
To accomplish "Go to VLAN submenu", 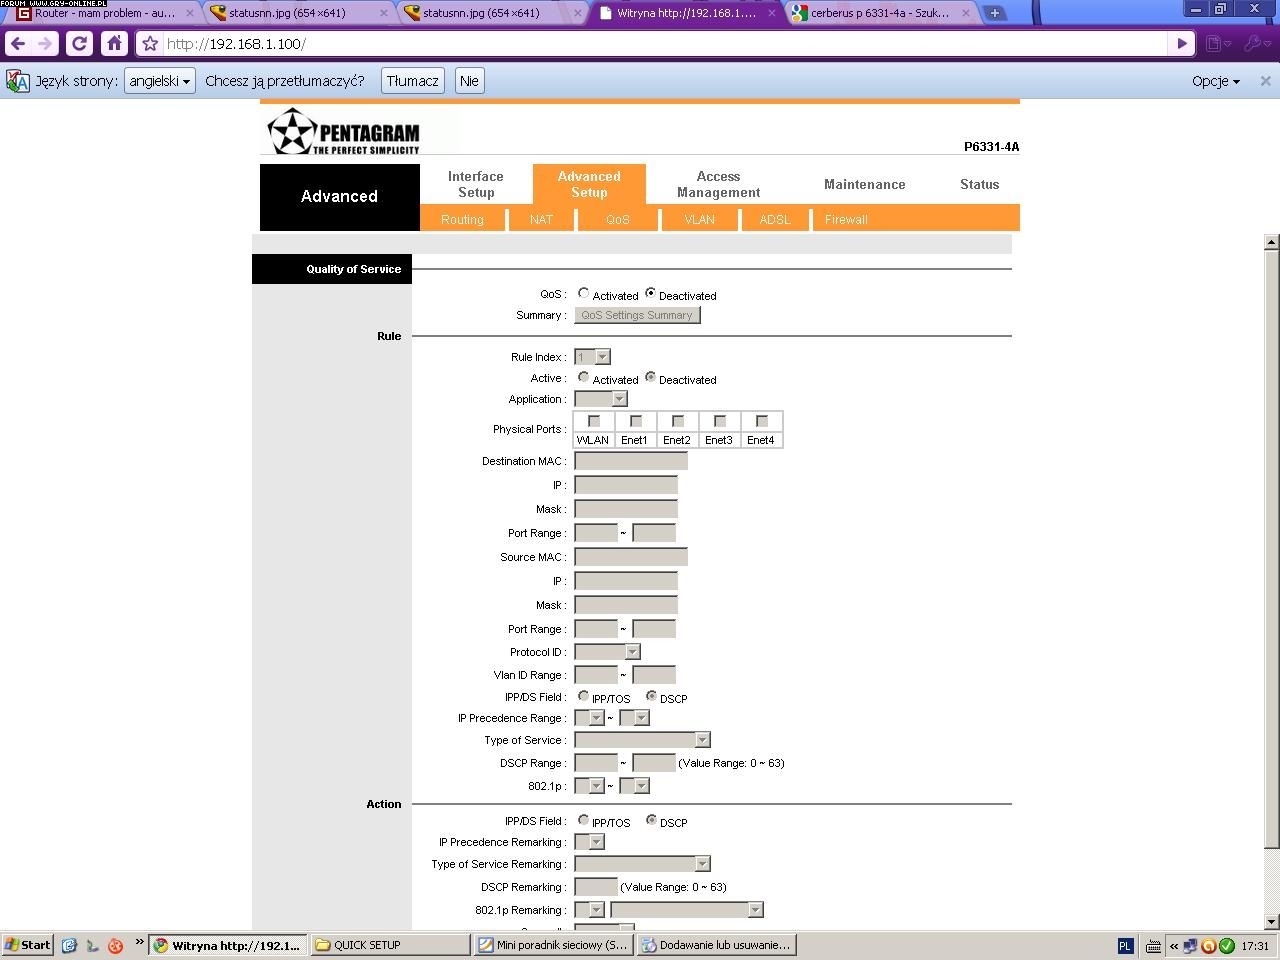I will pos(700,219).
